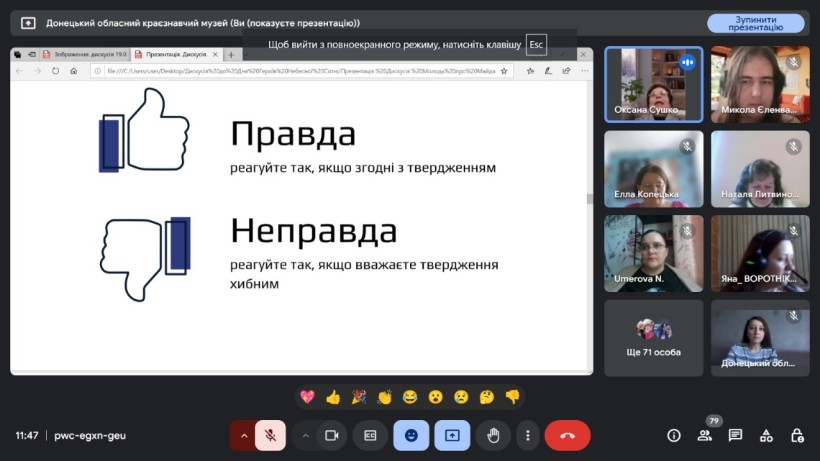
Task: Select Яна_ВОРОТНІК video tile
Action: [x=760, y=253]
